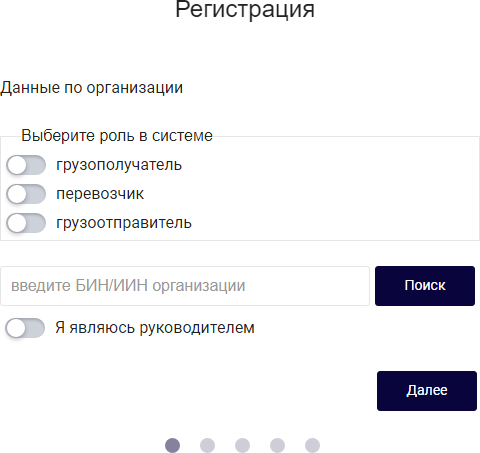The height and width of the screenshot is (453, 480).
Task: Proceed with the Далее button
Action: click(427, 391)
